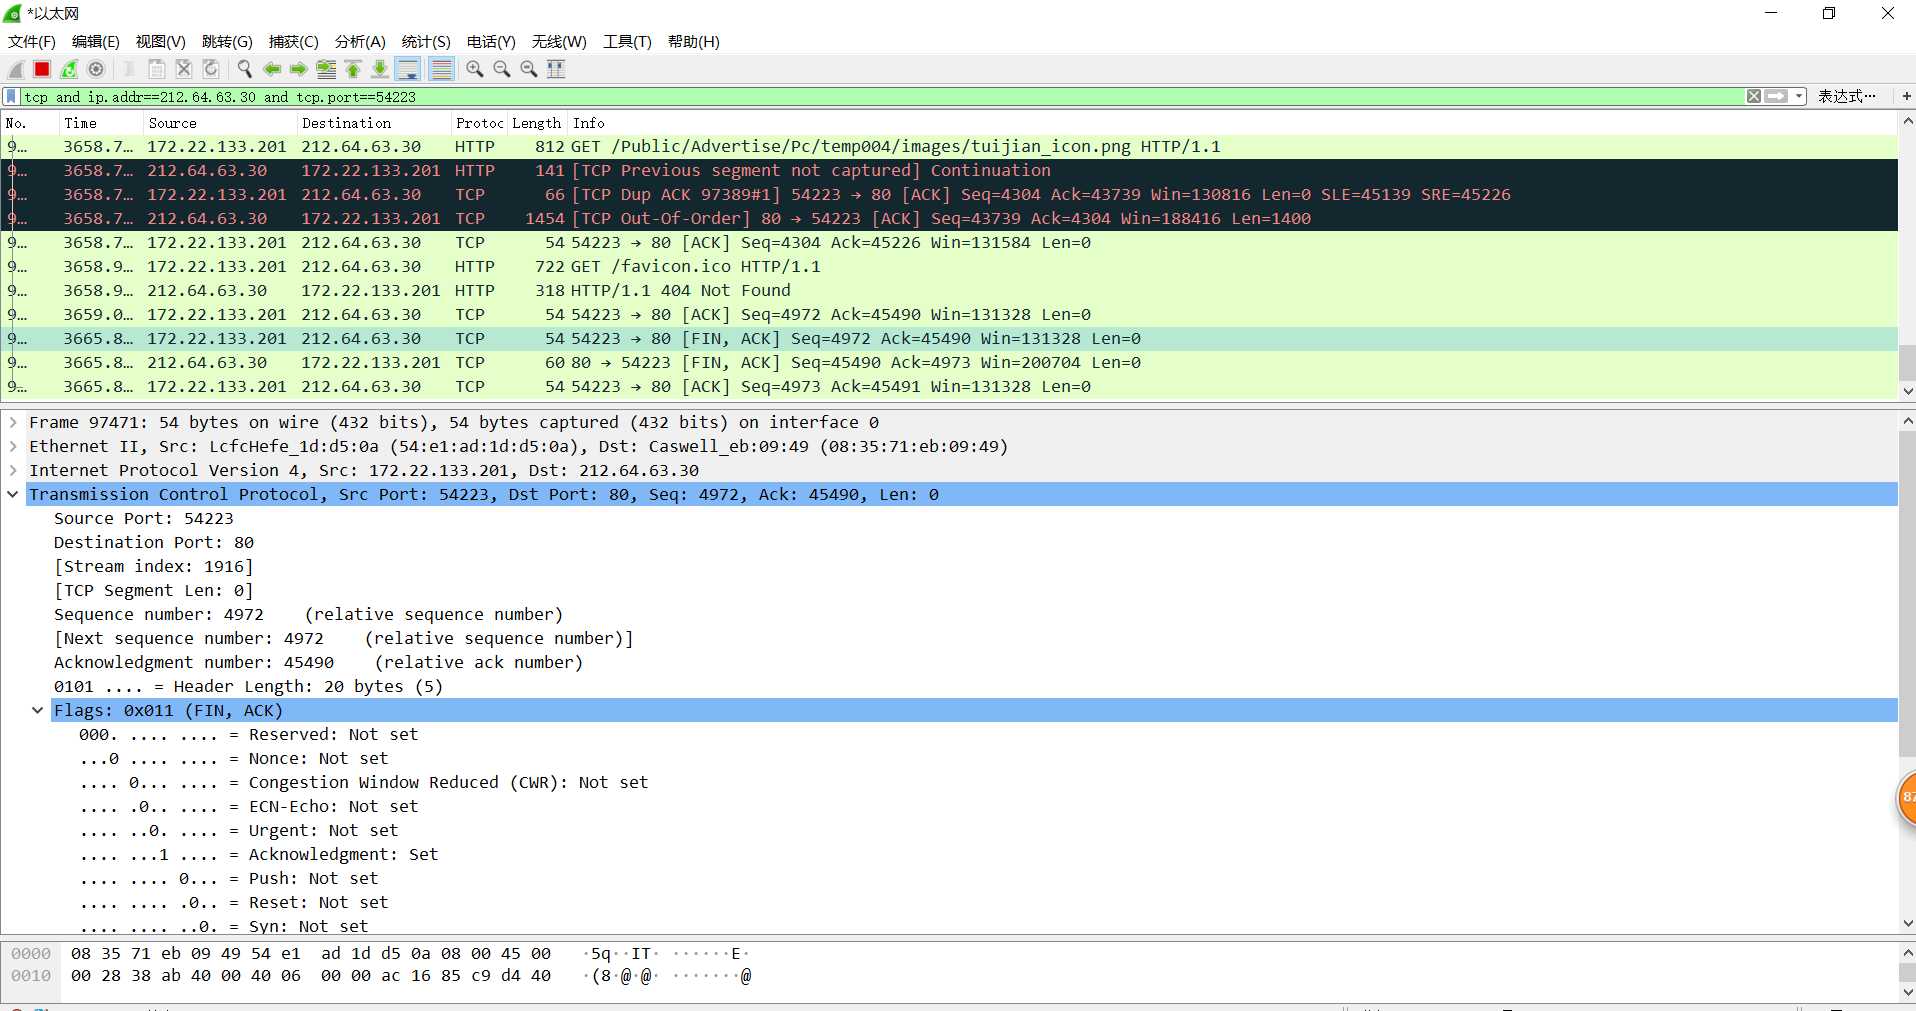Viewport: 1916px width, 1011px height.
Task: Reload the capture file via toolbar icon
Action: 211,69
